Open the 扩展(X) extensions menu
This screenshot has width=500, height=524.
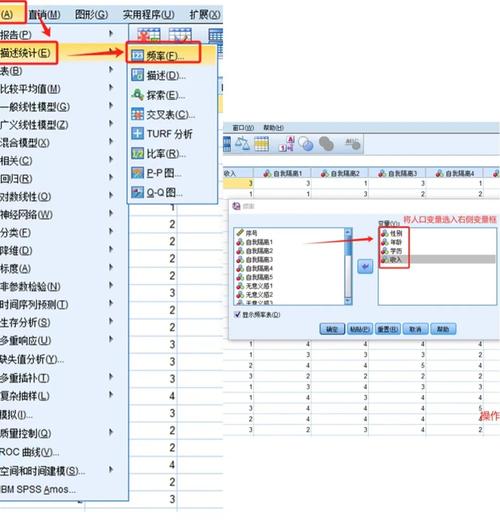coord(205,14)
